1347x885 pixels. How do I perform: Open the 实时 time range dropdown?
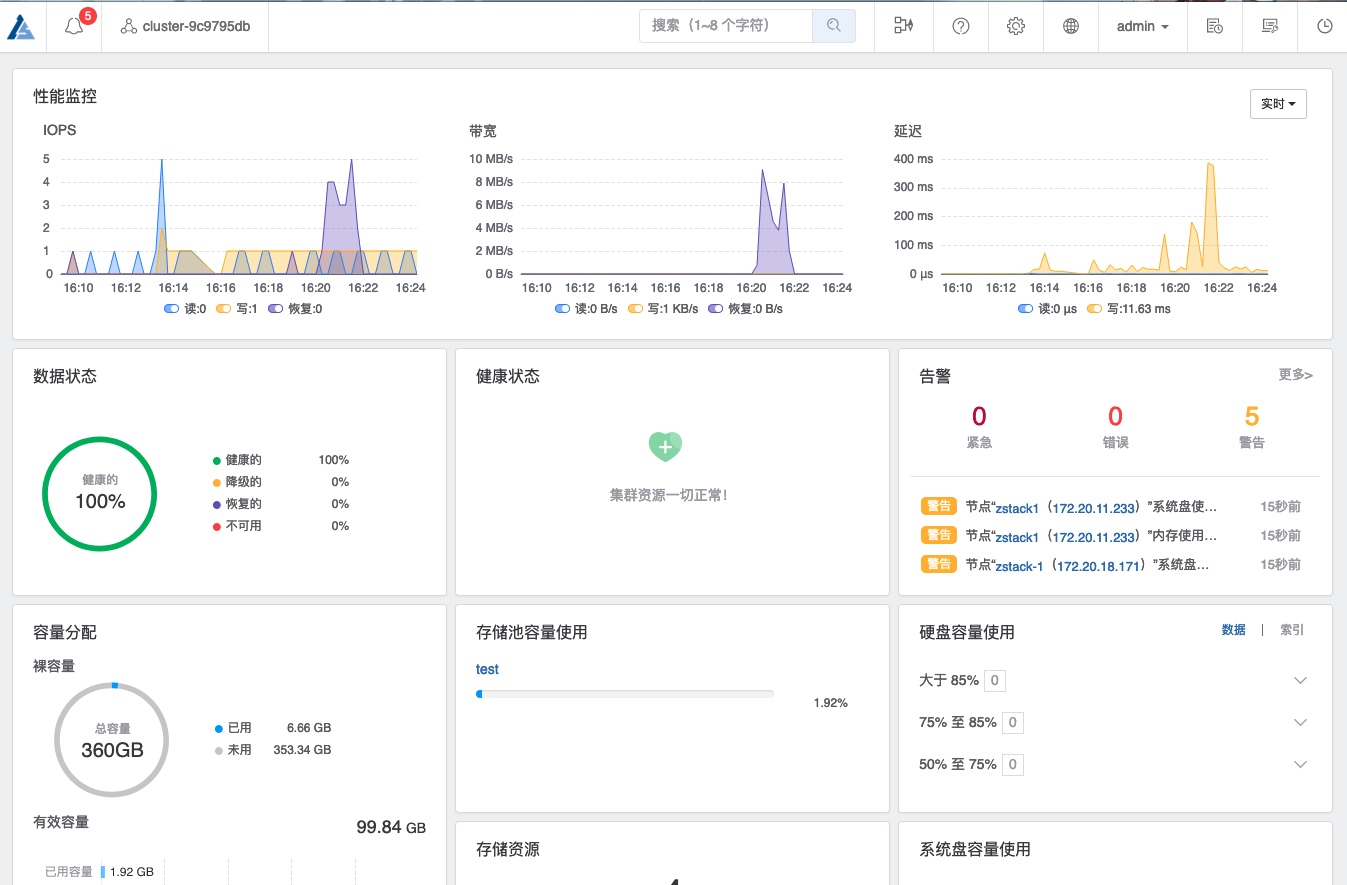click(1278, 104)
